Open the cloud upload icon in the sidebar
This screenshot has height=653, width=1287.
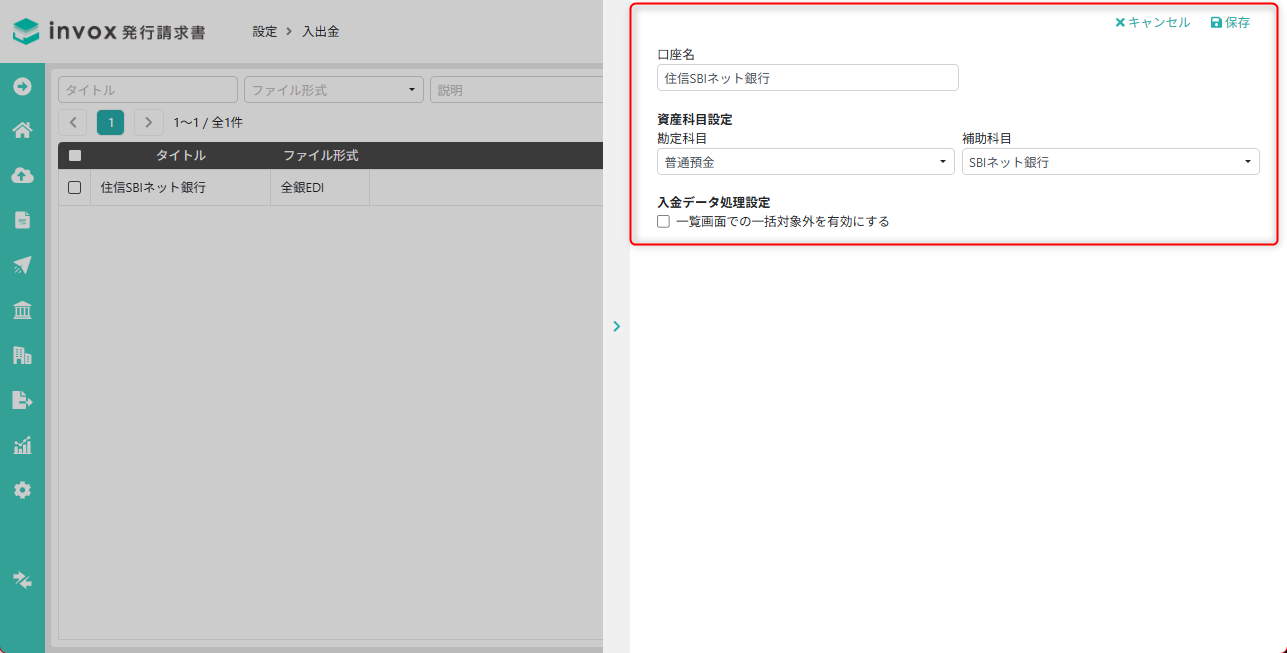coord(22,175)
